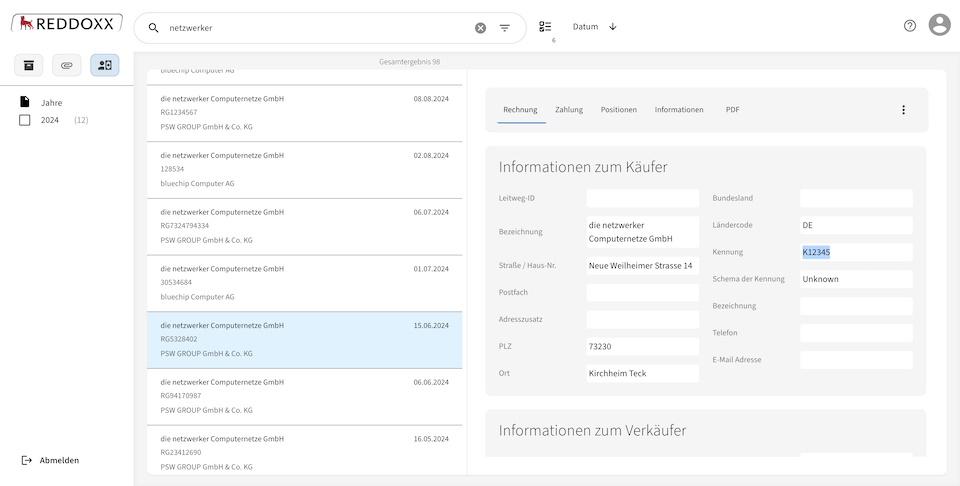Check the 2024 year filter

coord(24,121)
